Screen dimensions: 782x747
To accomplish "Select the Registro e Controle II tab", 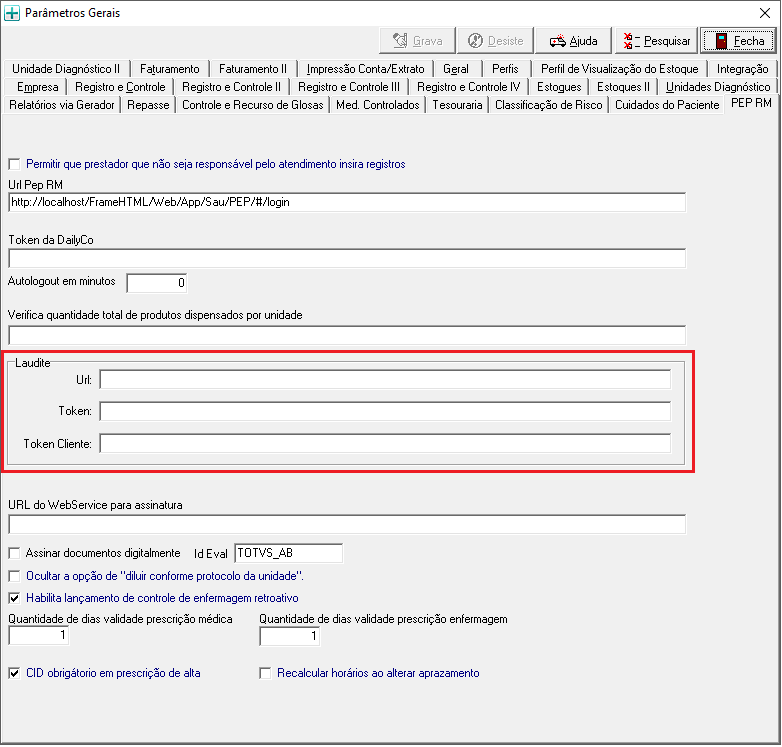I will point(231,87).
